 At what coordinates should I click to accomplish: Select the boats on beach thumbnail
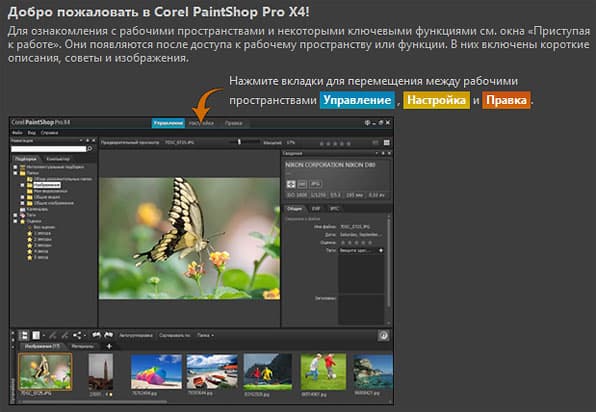pyautogui.click(x=212, y=372)
